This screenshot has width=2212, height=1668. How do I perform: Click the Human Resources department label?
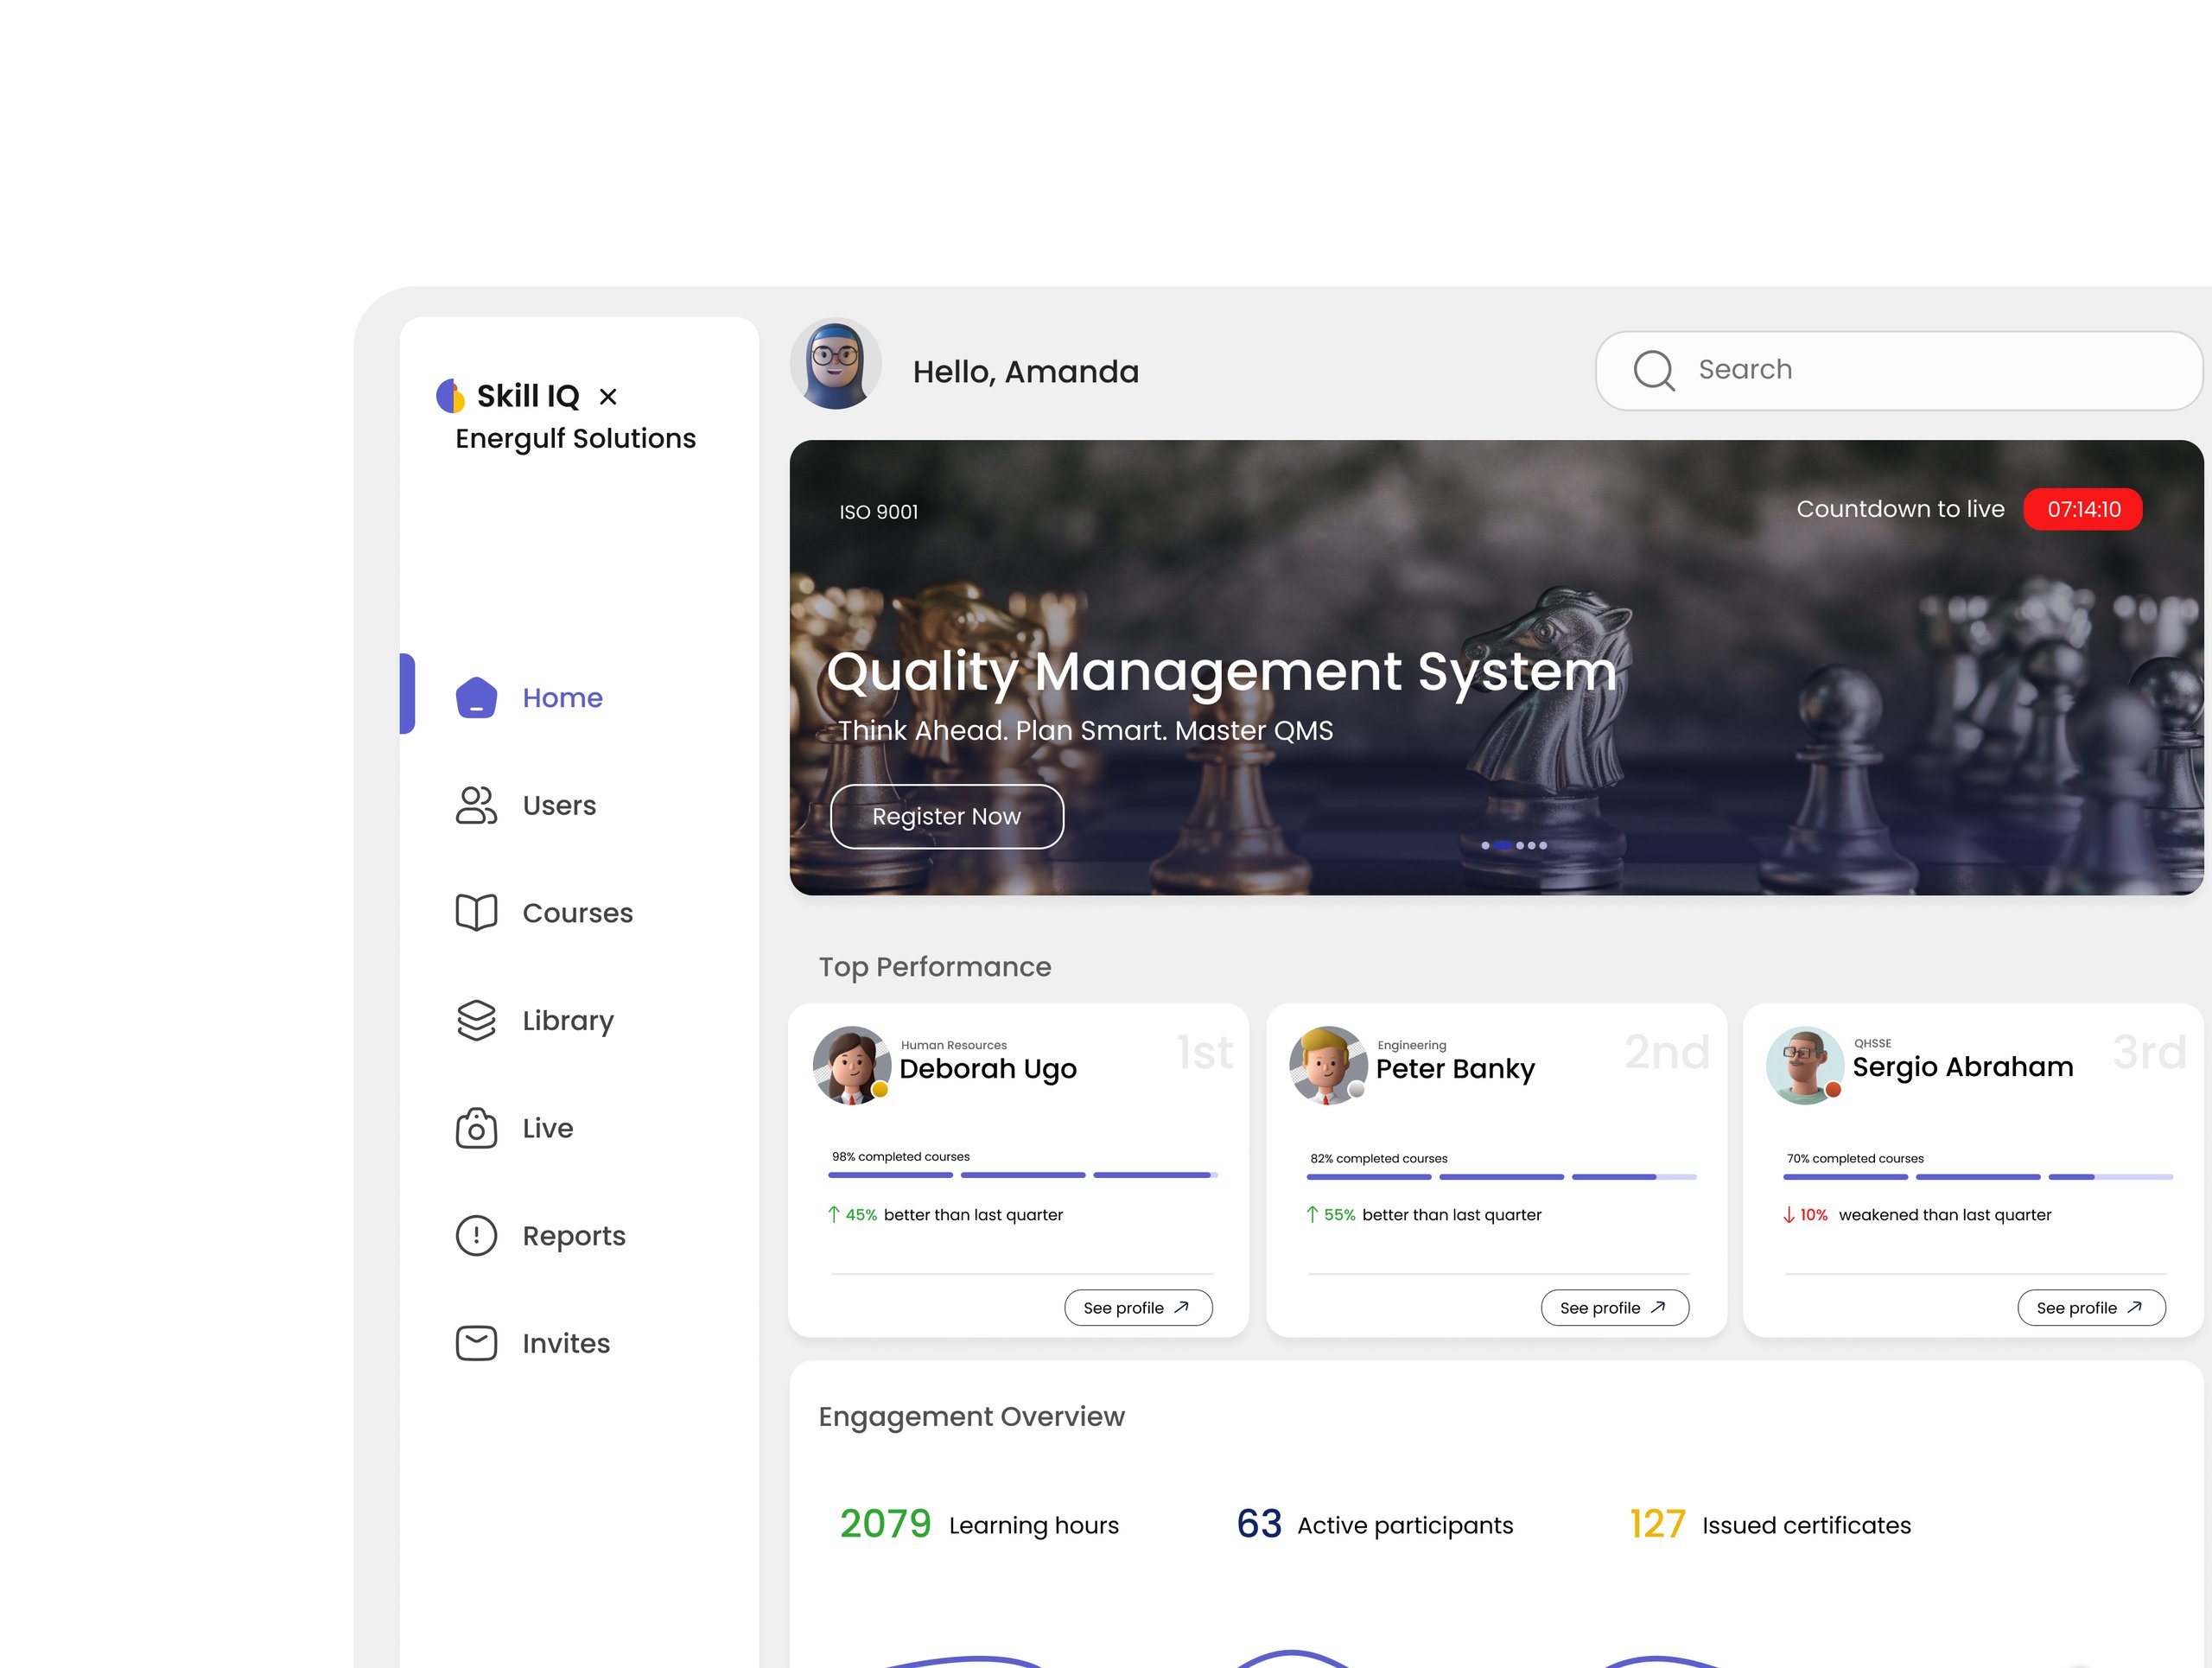pyautogui.click(x=954, y=1045)
